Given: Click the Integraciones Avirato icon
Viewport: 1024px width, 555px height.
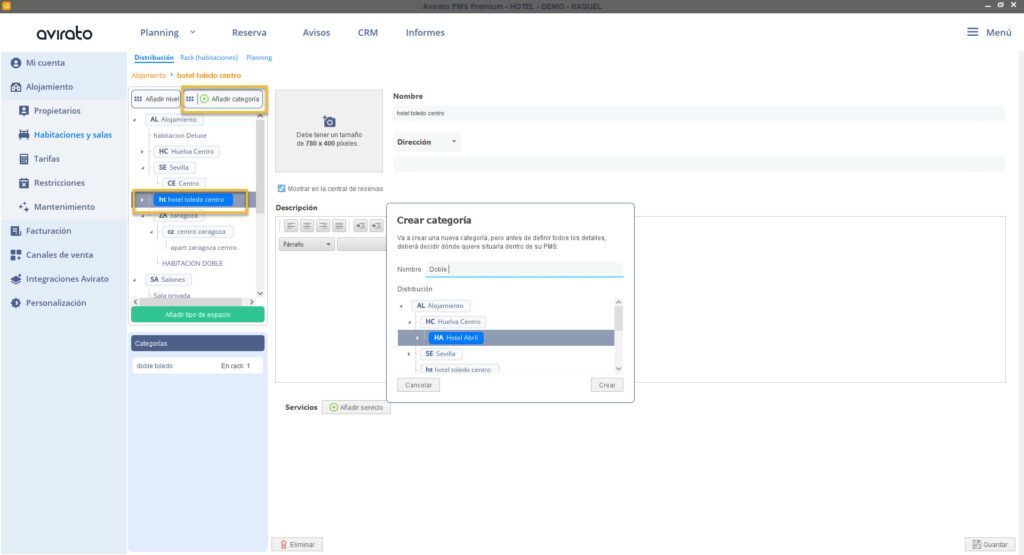Looking at the screenshot, I should click(16, 279).
